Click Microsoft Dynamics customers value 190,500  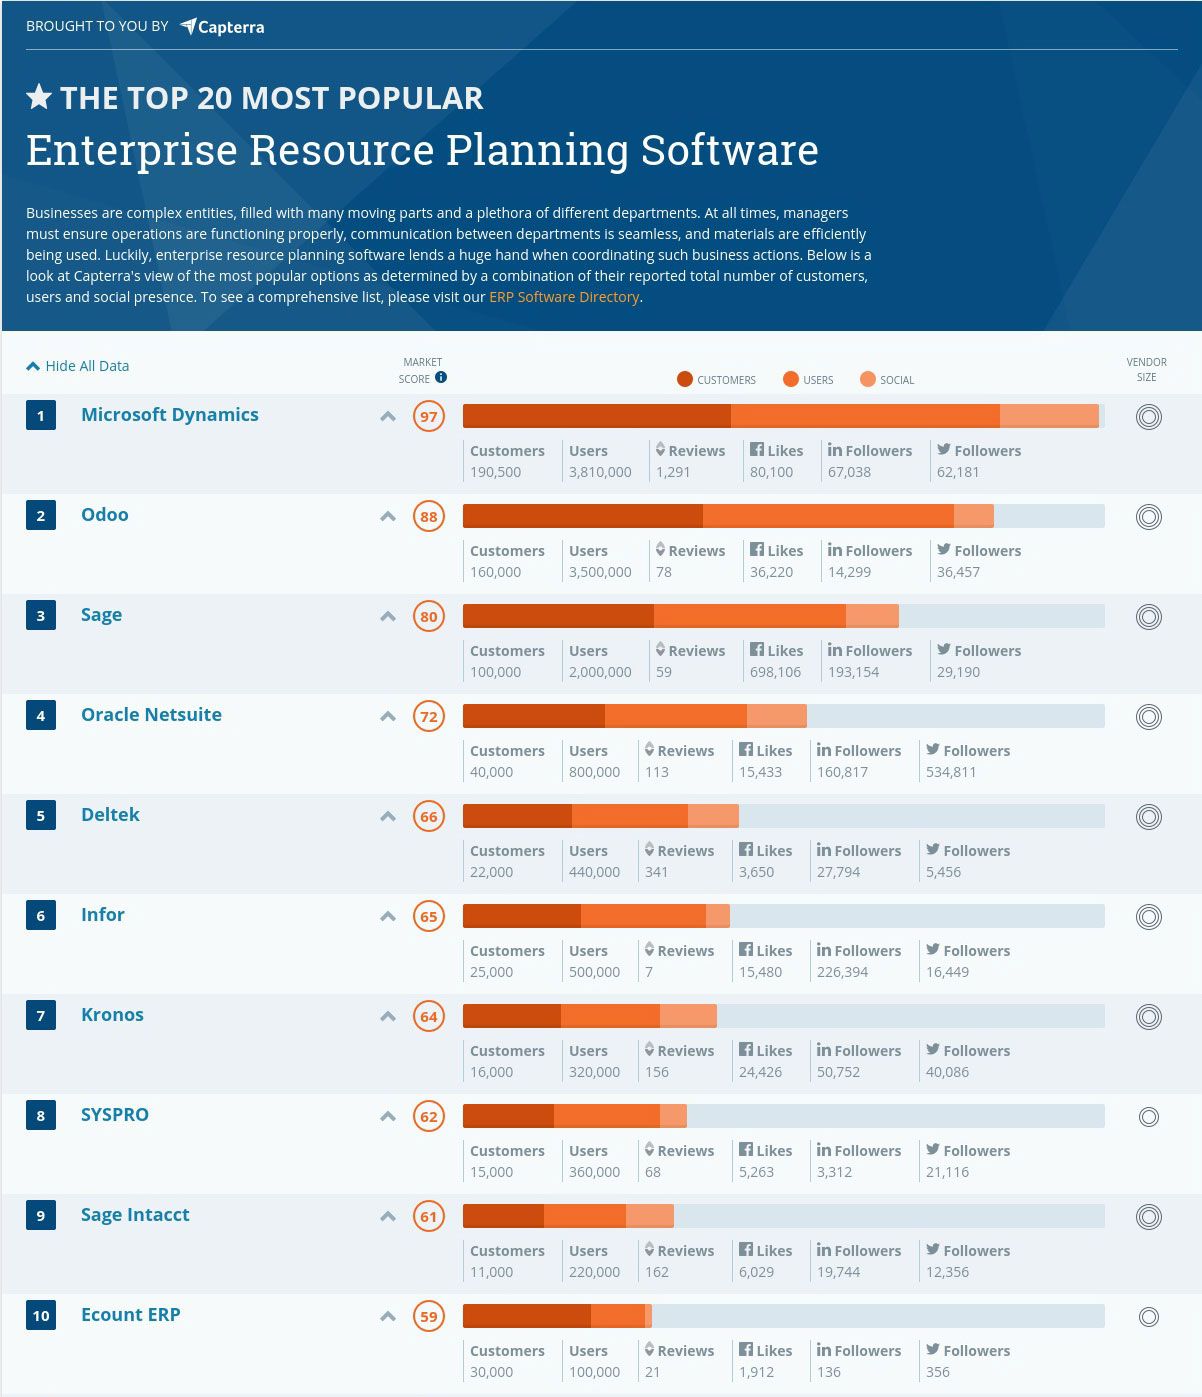[496, 472]
